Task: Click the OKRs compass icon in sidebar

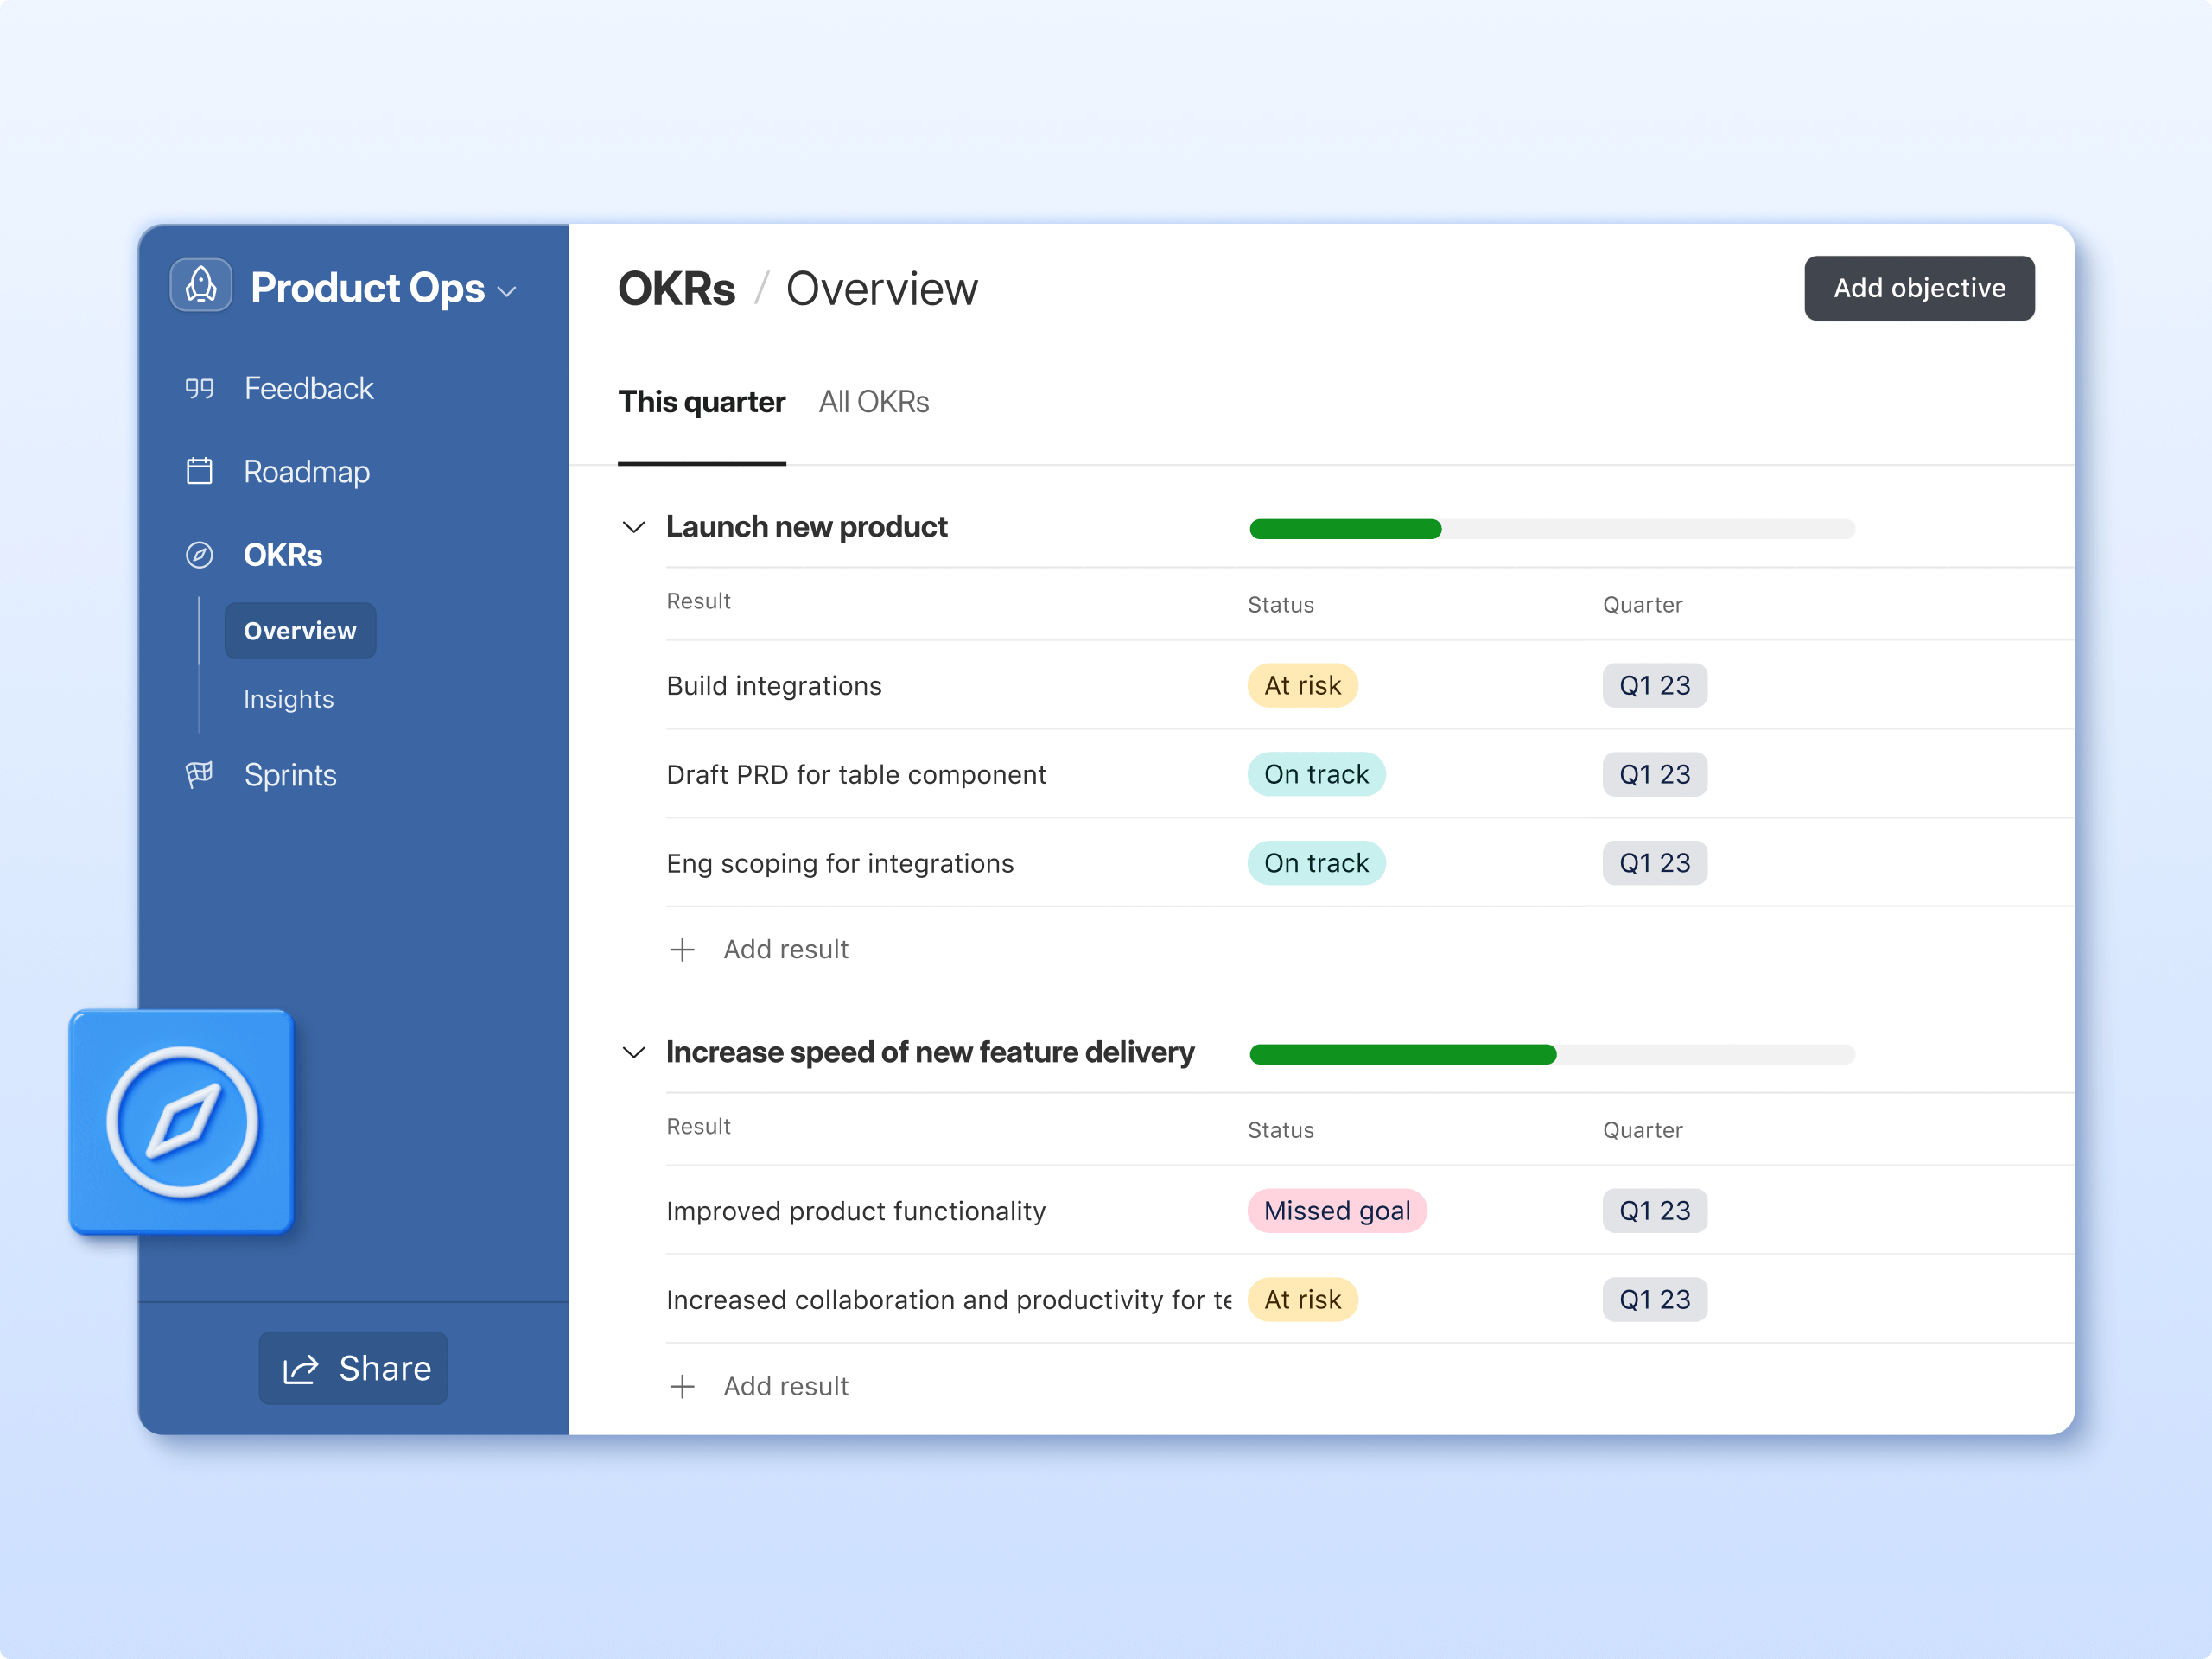Action: click(199, 555)
